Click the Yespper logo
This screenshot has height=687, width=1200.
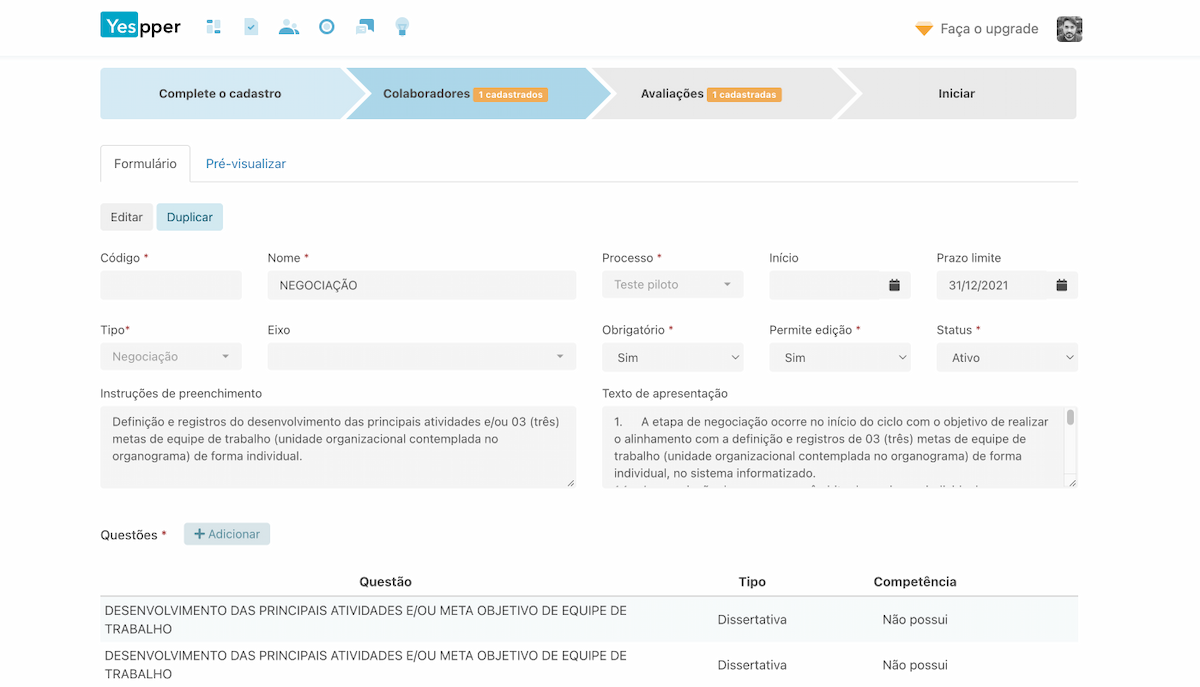pos(140,26)
